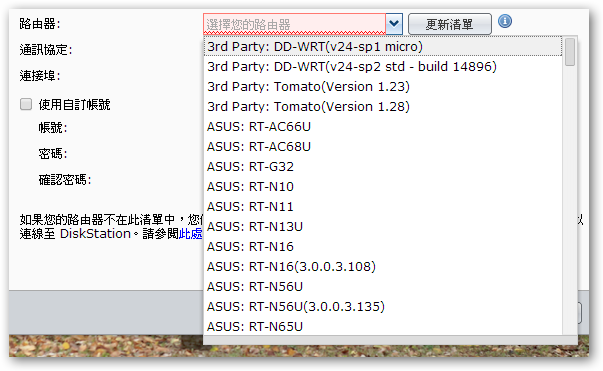Enable the 使用自訂帳號 checkbox
The height and width of the screenshot is (371, 603).
[x=26, y=104]
